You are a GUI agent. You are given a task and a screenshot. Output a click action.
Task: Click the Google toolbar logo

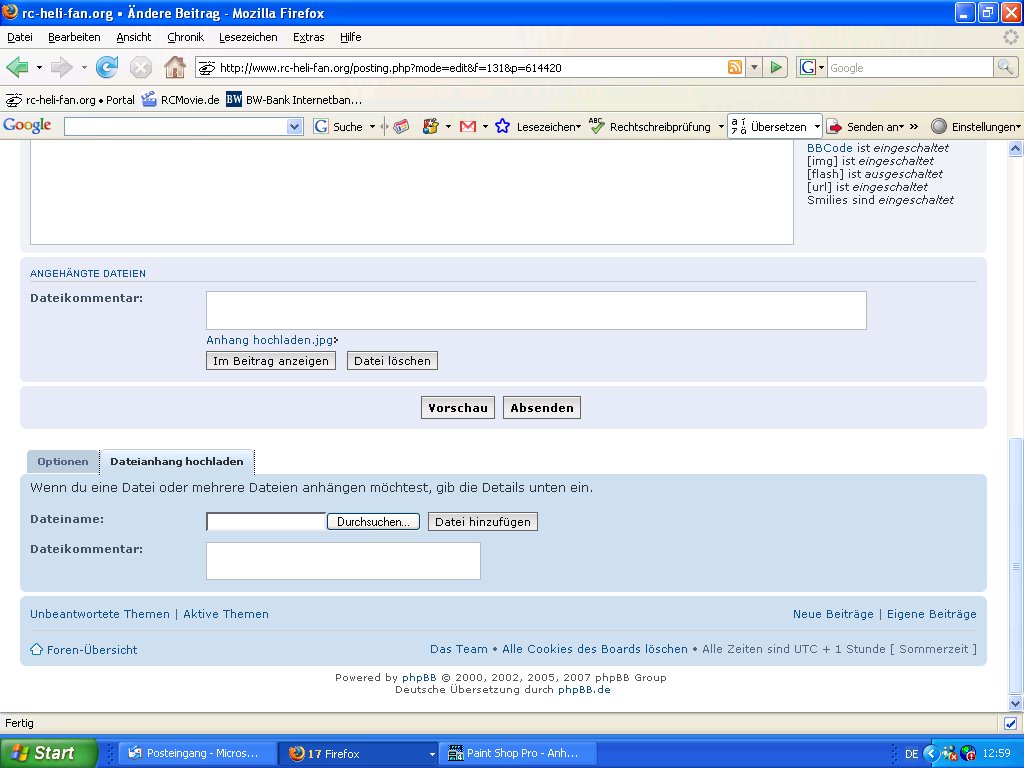coord(27,125)
